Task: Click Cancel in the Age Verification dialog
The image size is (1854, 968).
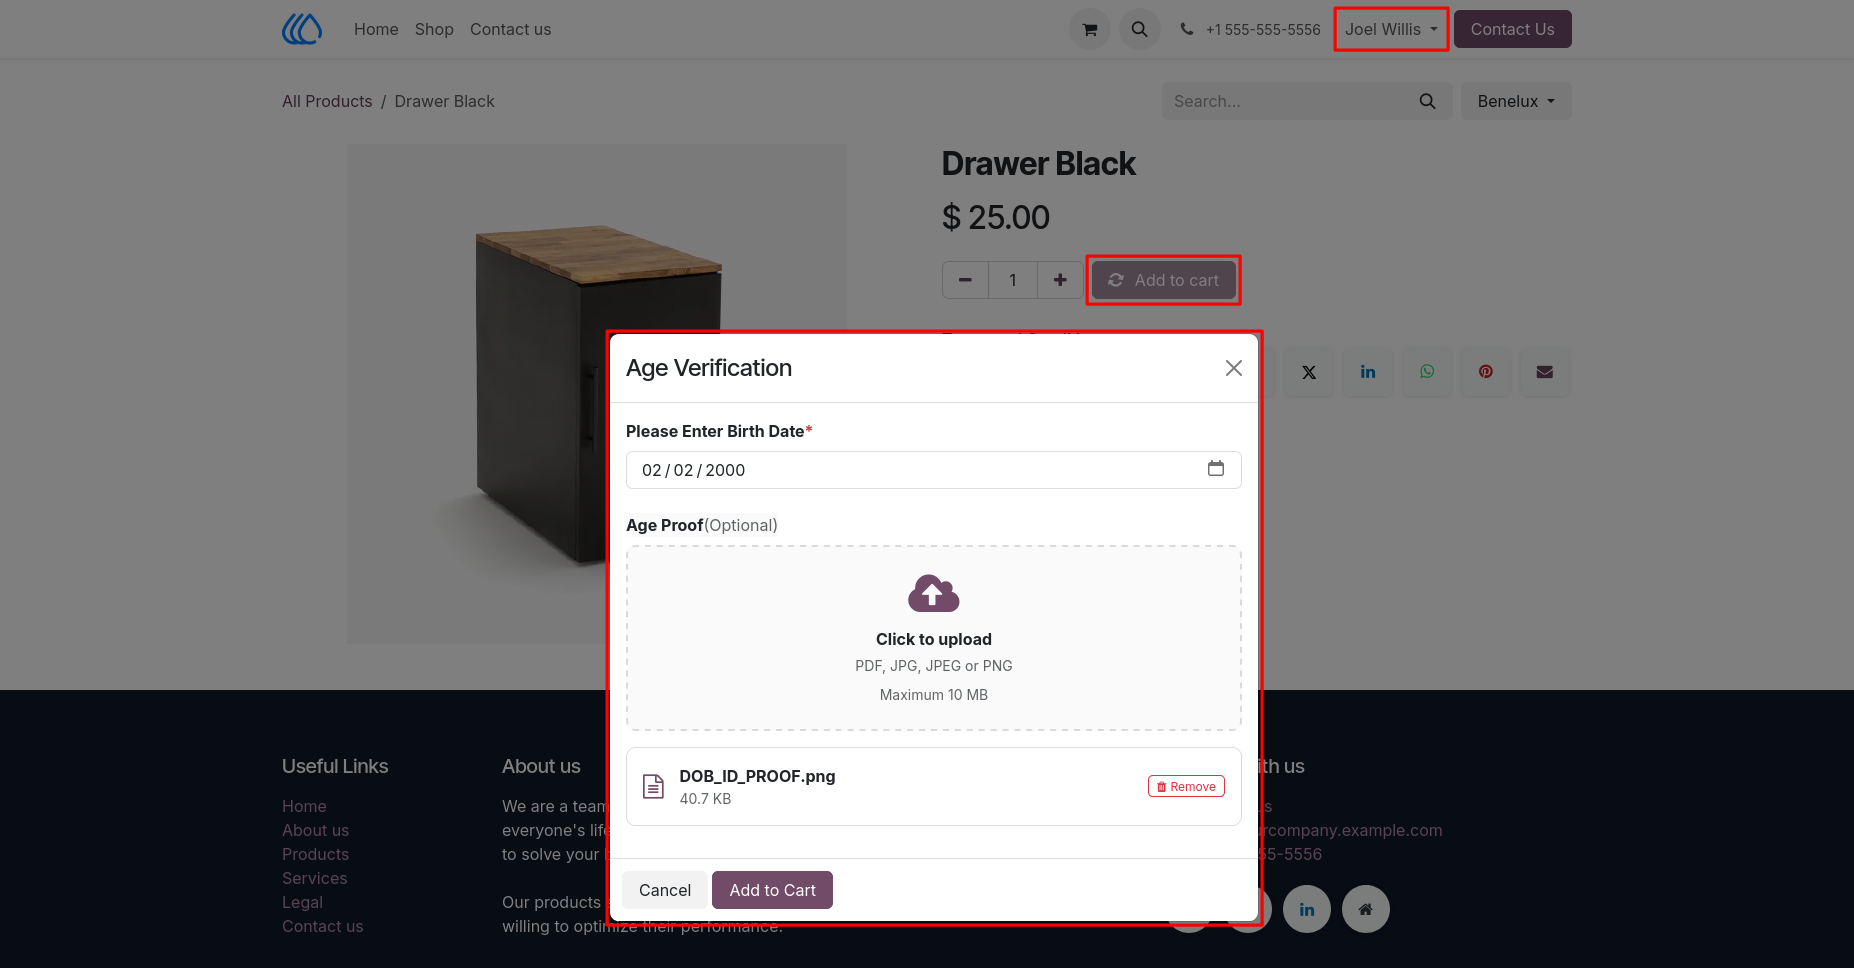Action: [665, 890]
